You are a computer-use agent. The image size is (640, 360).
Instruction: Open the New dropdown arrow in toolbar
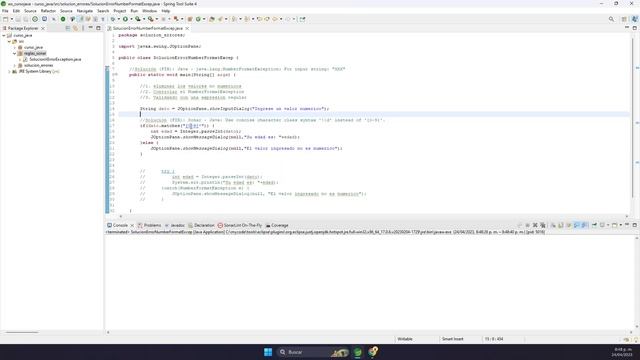point(11,19)
